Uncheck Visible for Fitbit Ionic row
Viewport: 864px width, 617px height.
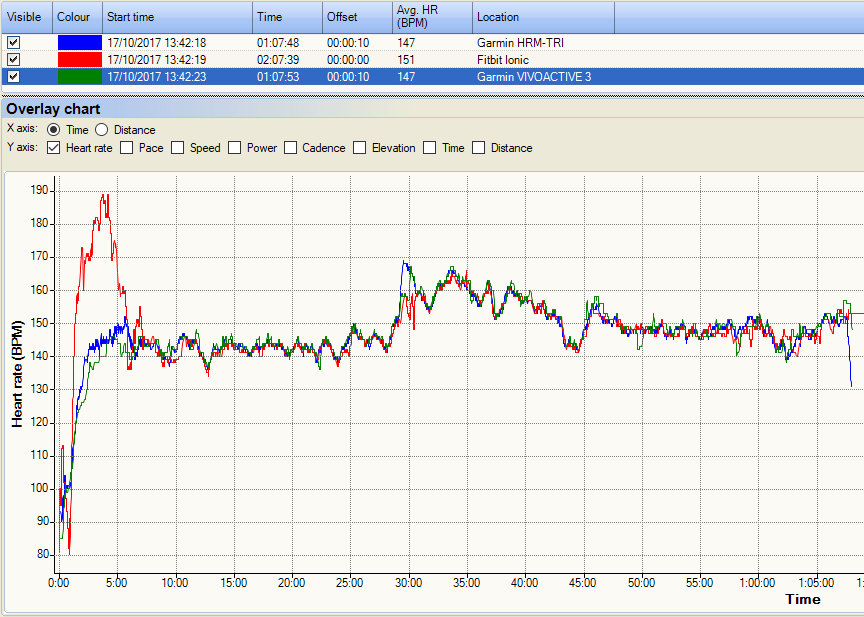(13, 59)
